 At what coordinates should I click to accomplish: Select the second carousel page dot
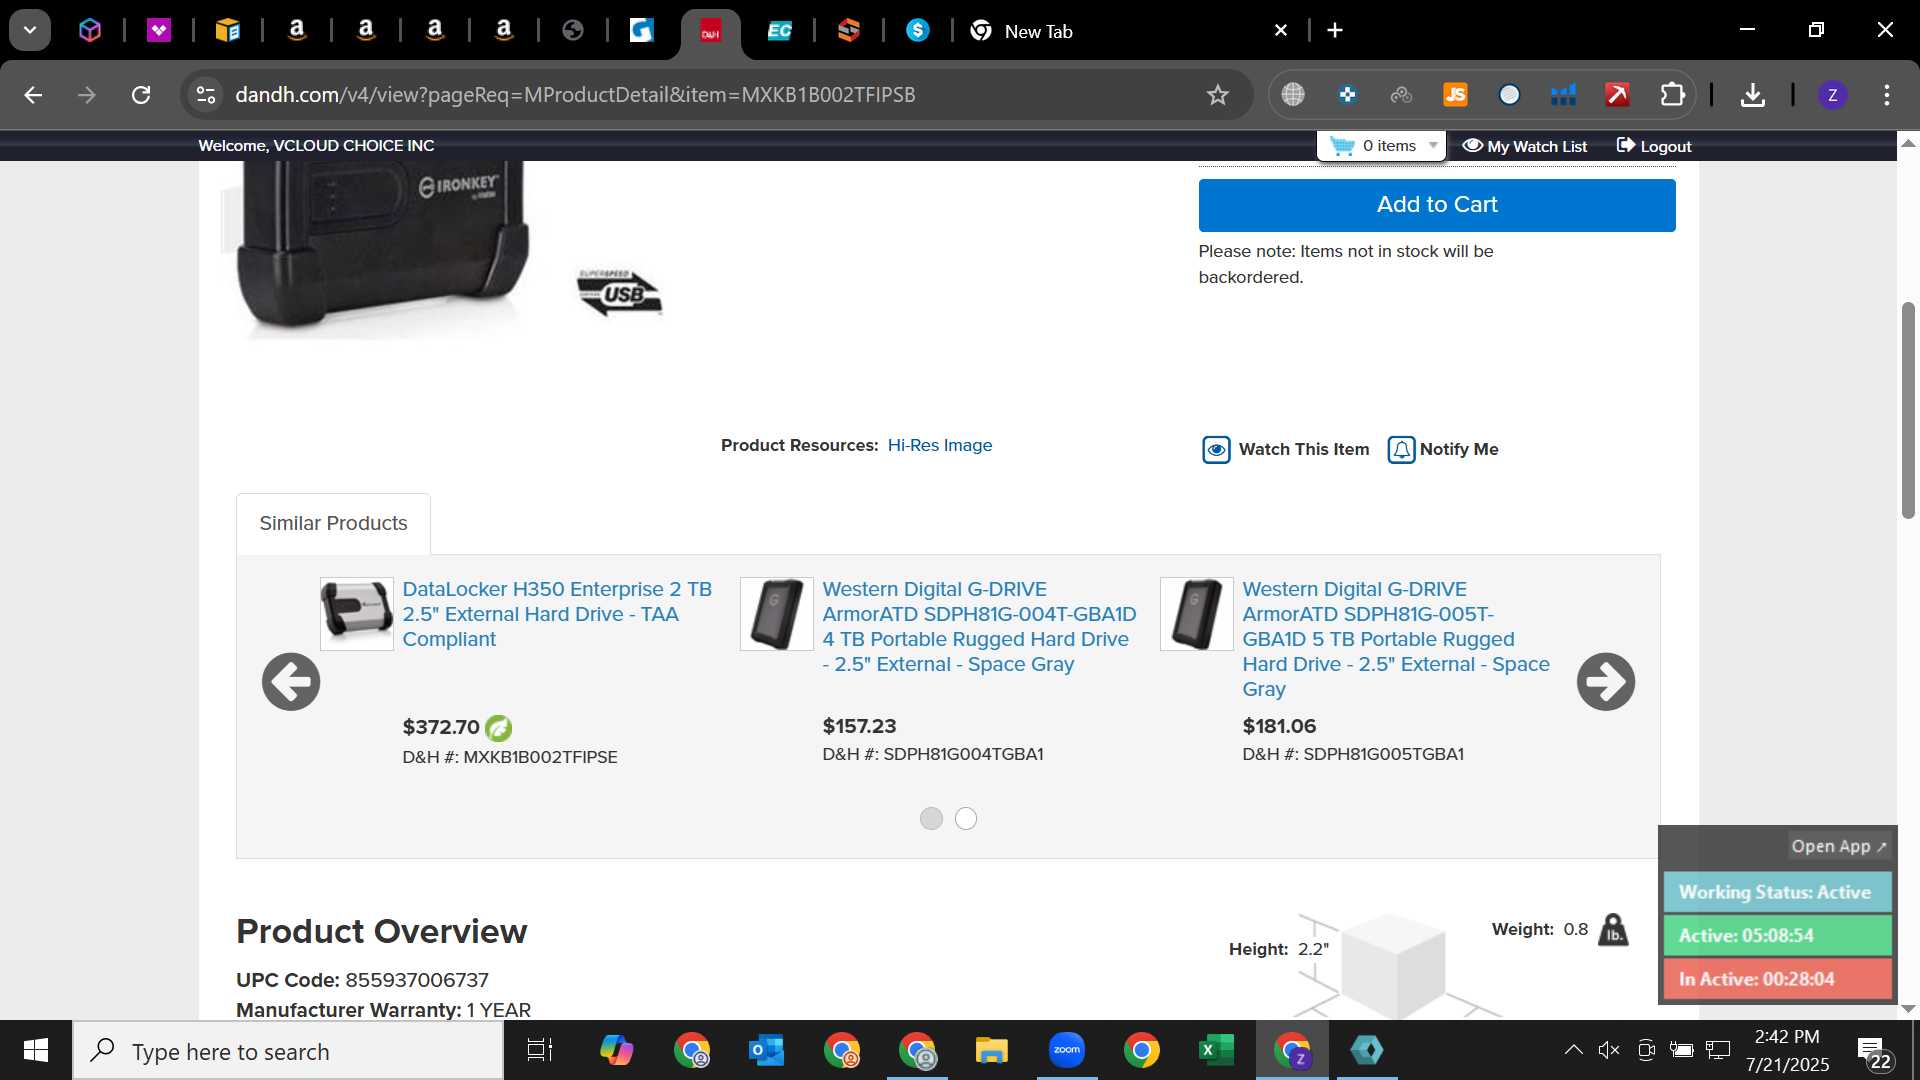click(x=966, y=819)
